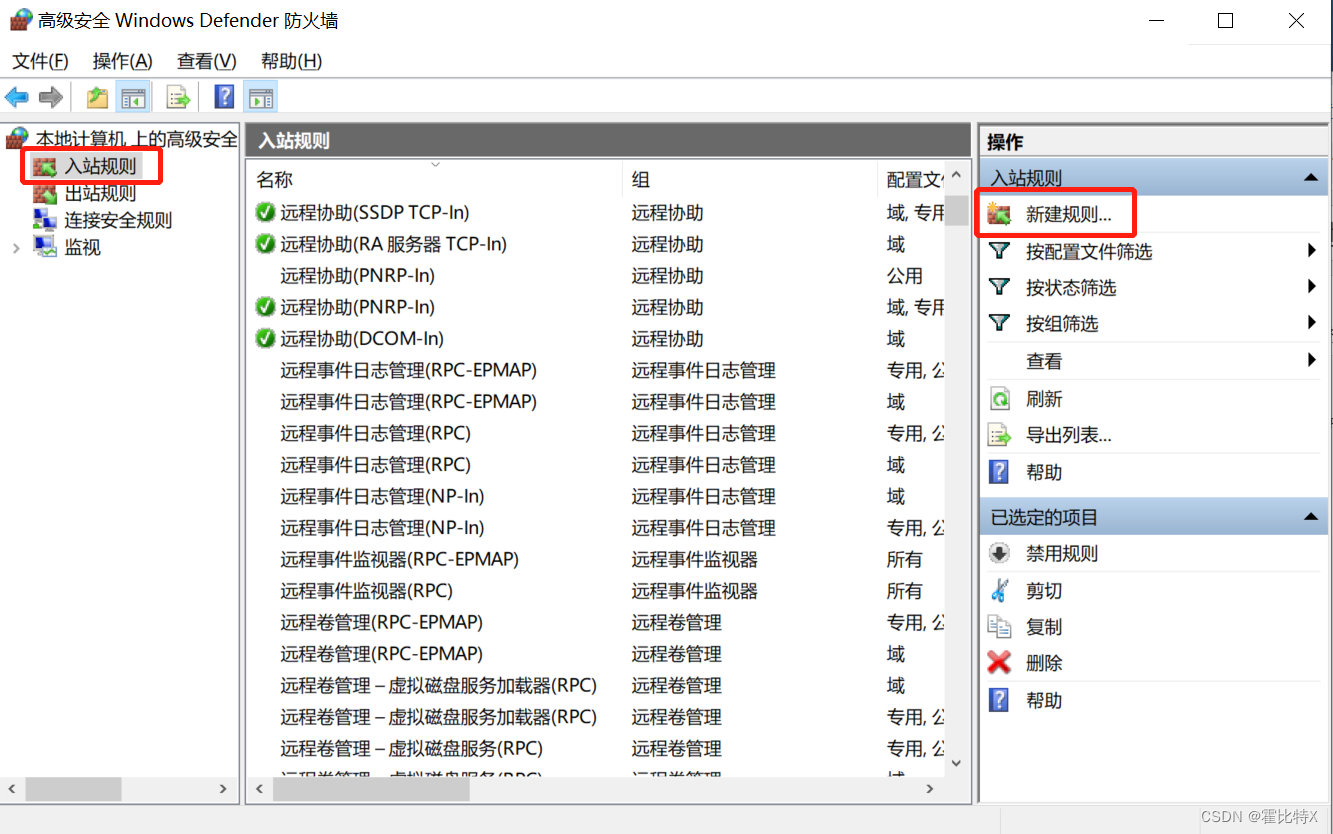Select the 监视 tree node
This screenshot has width=1333, height=834.
coord(82,247)
